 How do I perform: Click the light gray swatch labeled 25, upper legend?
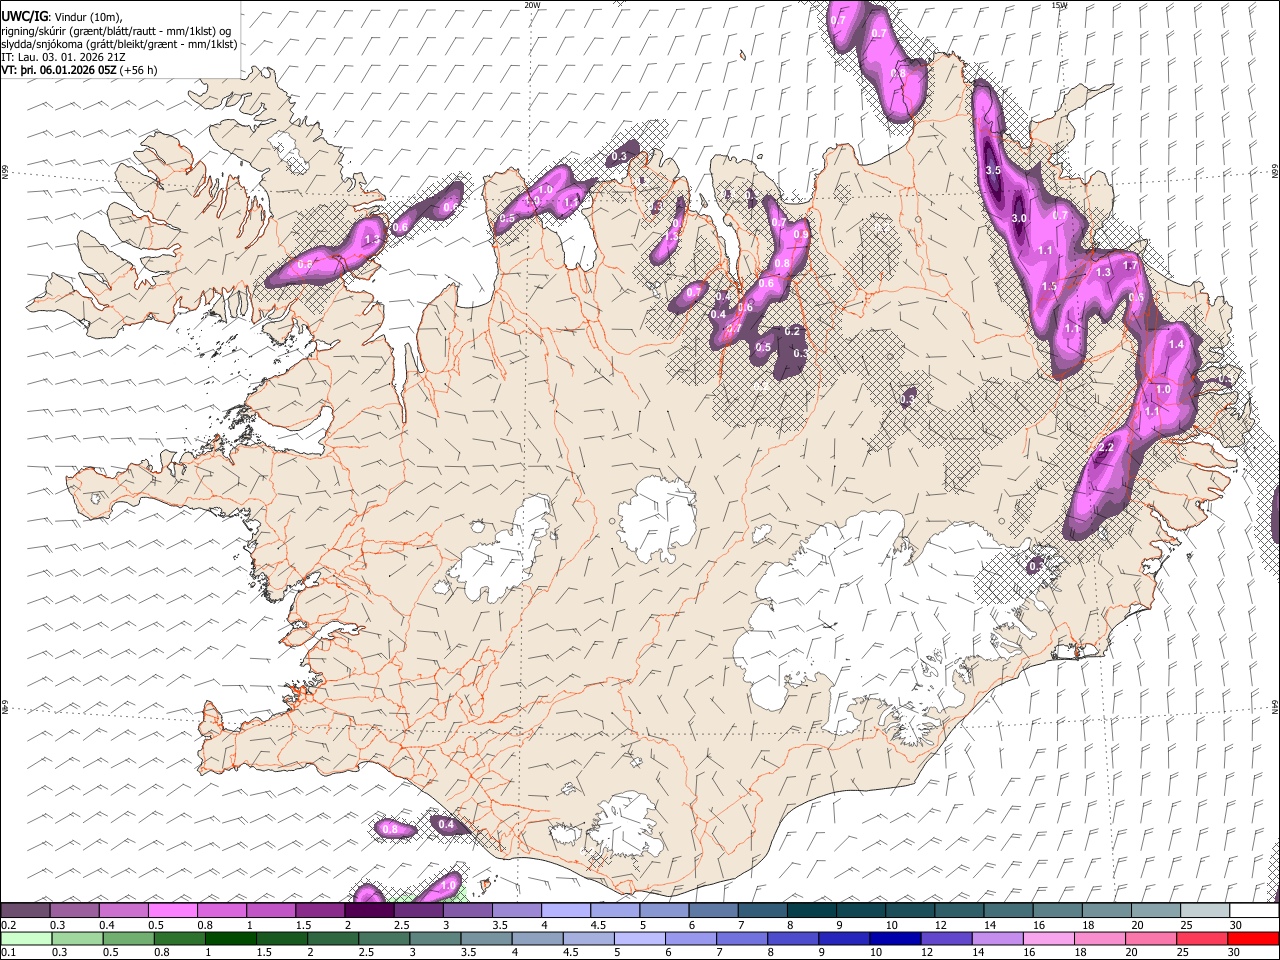pyautogui.click(x=1205, y=910)
